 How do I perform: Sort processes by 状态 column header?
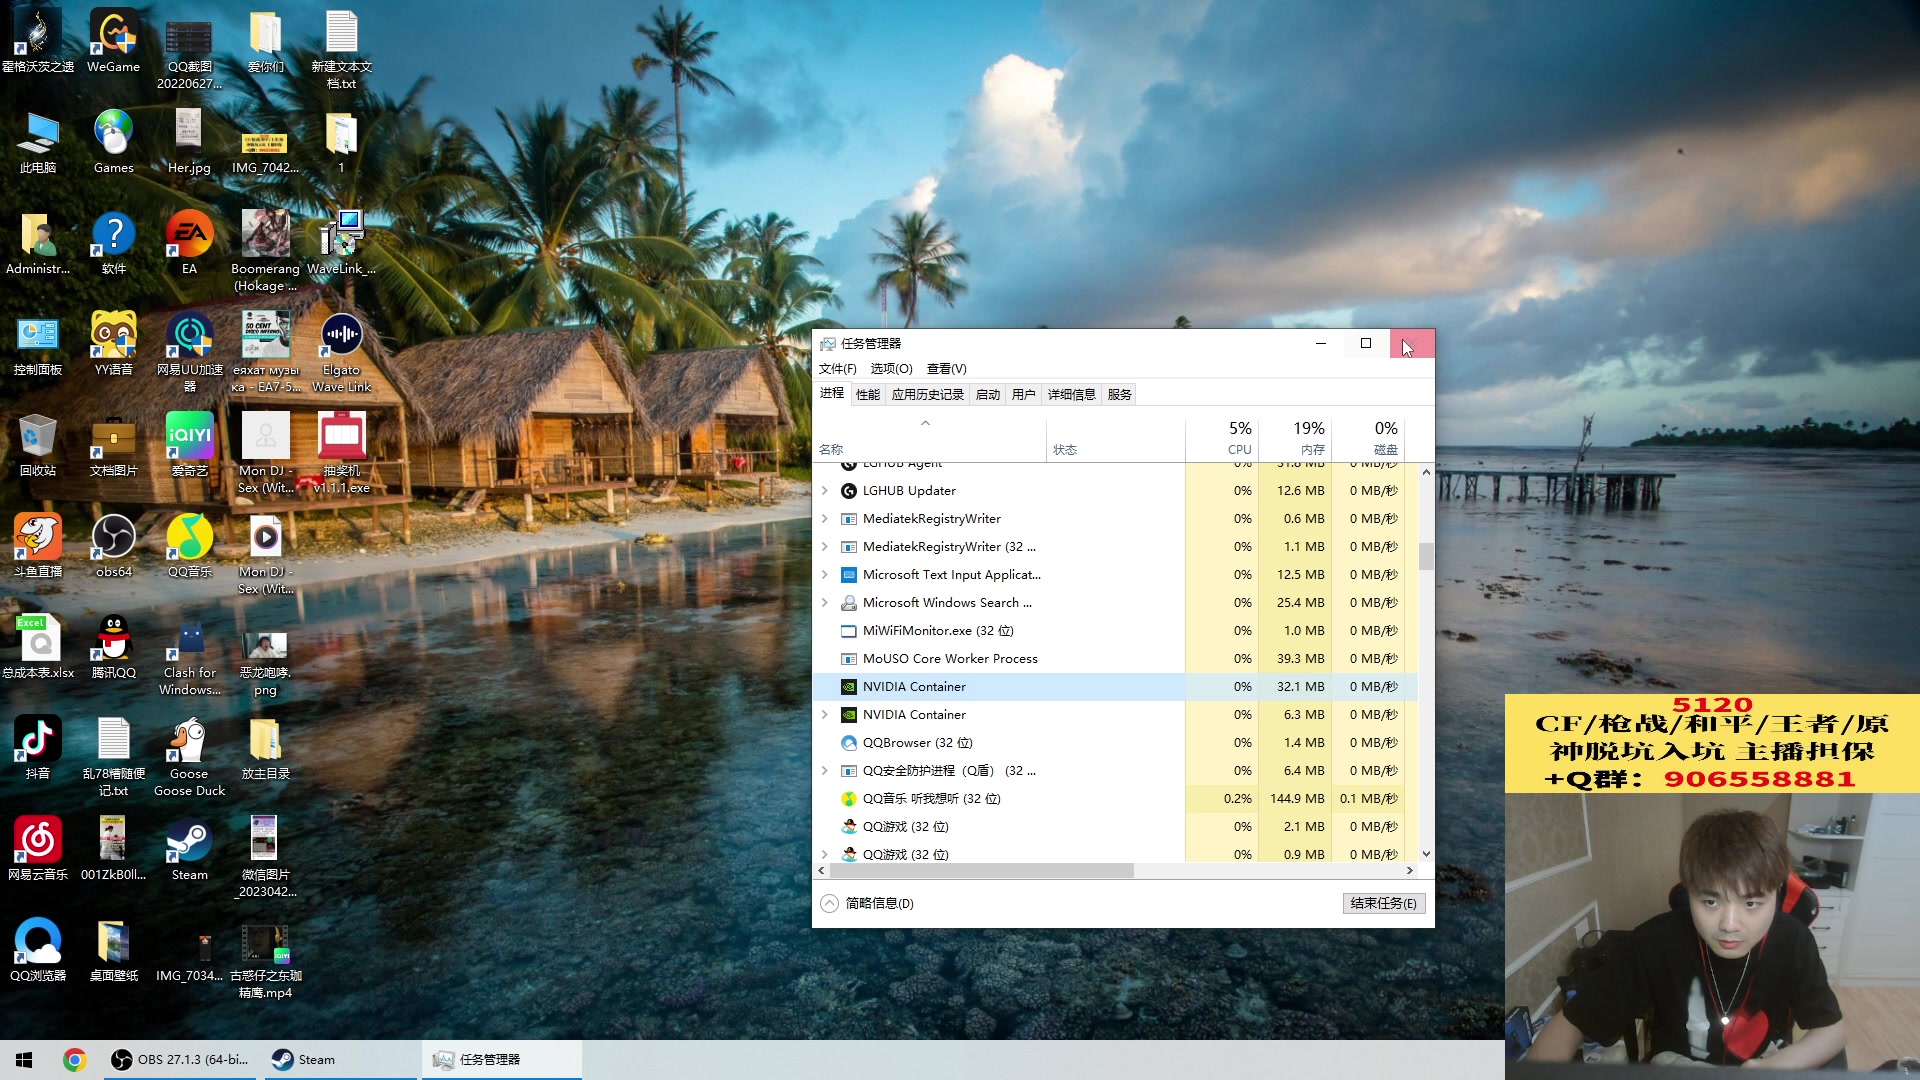point(1116,438)
